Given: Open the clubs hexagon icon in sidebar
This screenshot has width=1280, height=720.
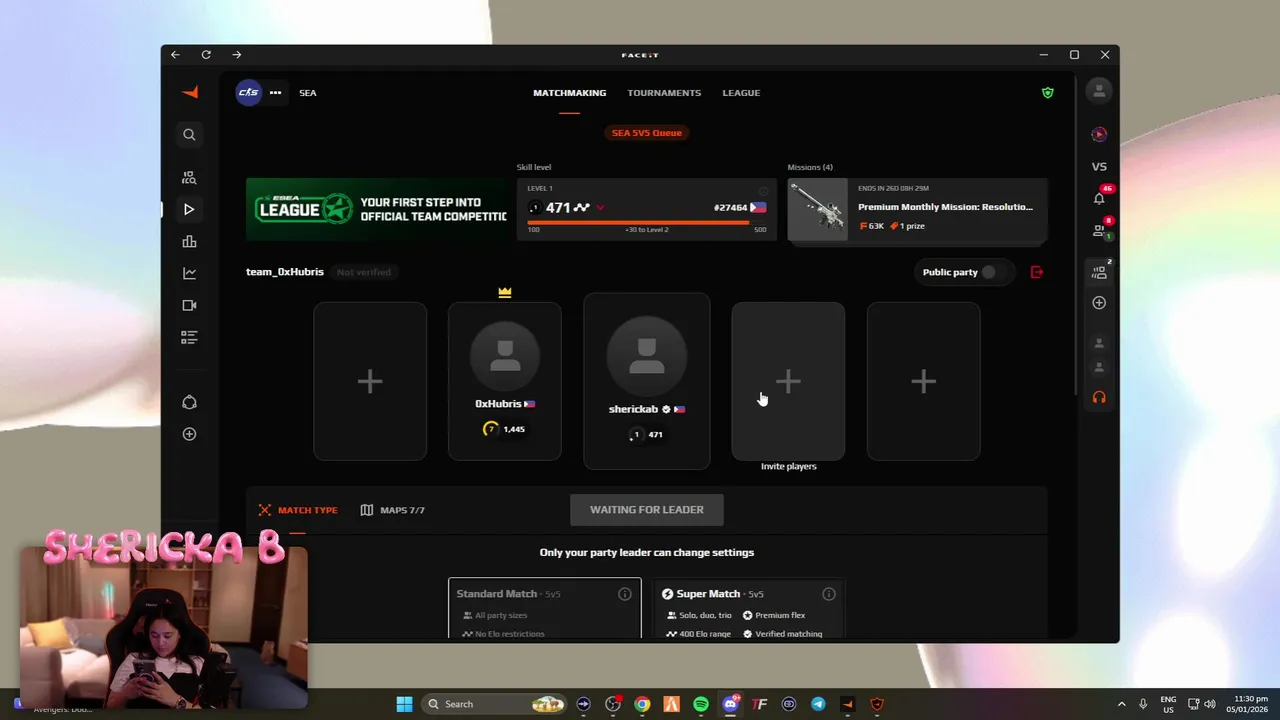Looking at the screenshot, I should coord(189,402).
